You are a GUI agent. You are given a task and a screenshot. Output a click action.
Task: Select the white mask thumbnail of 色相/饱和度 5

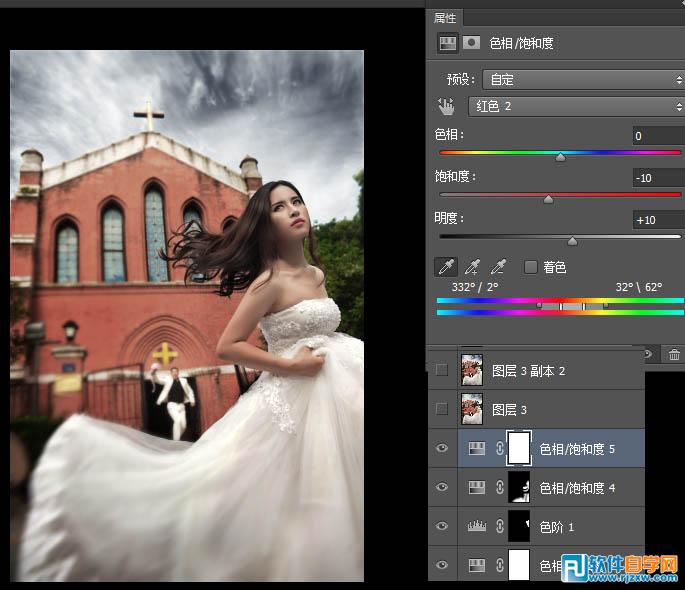pos(519,448)
